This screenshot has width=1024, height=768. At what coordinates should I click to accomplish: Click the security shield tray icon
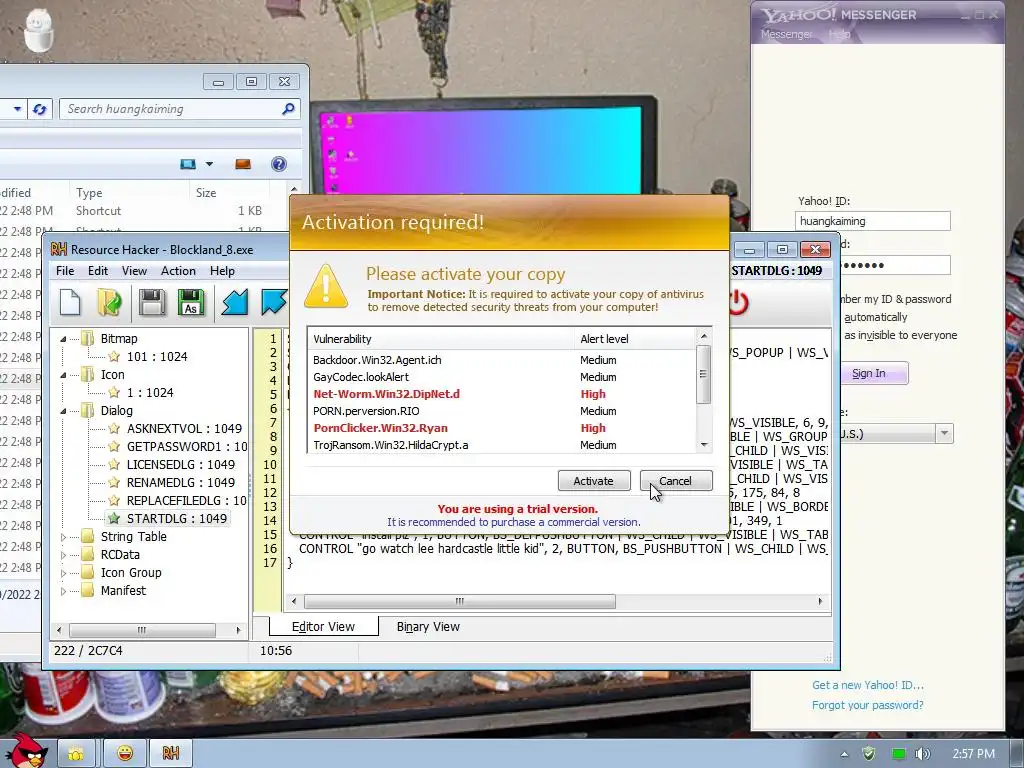click(x=869, y=754)
